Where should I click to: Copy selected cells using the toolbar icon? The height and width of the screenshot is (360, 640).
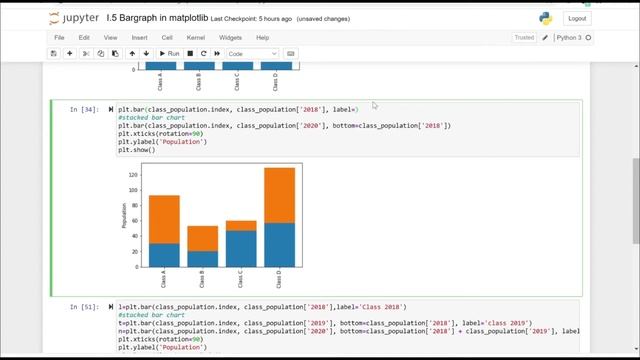(100, 53)
